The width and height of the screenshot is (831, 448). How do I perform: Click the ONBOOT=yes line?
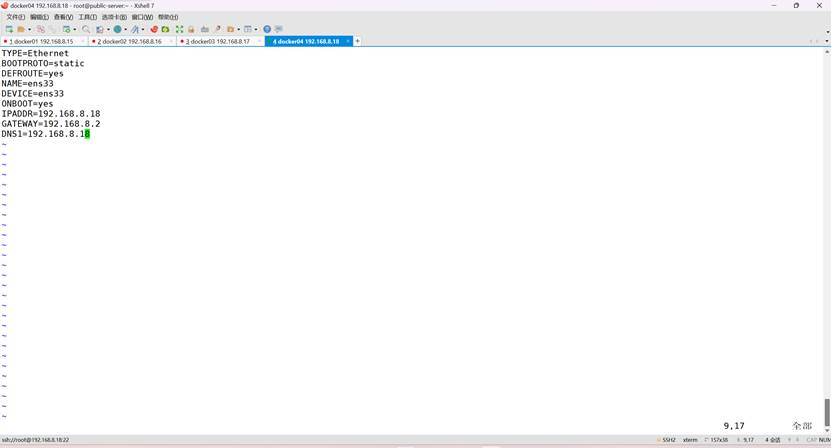pos(28,103)
